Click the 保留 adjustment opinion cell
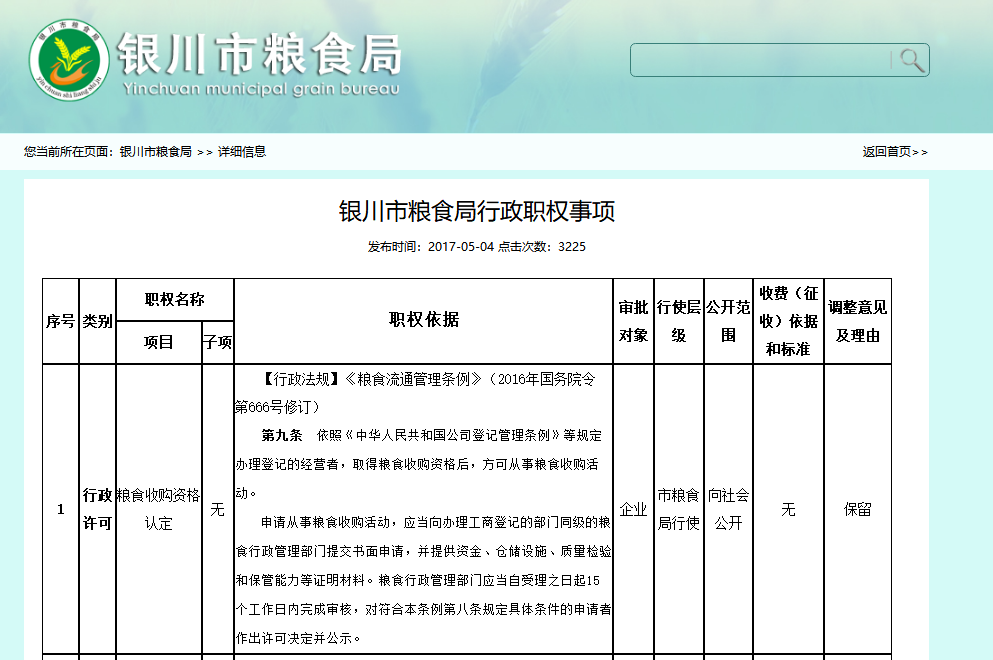 [x=857, y=509]
